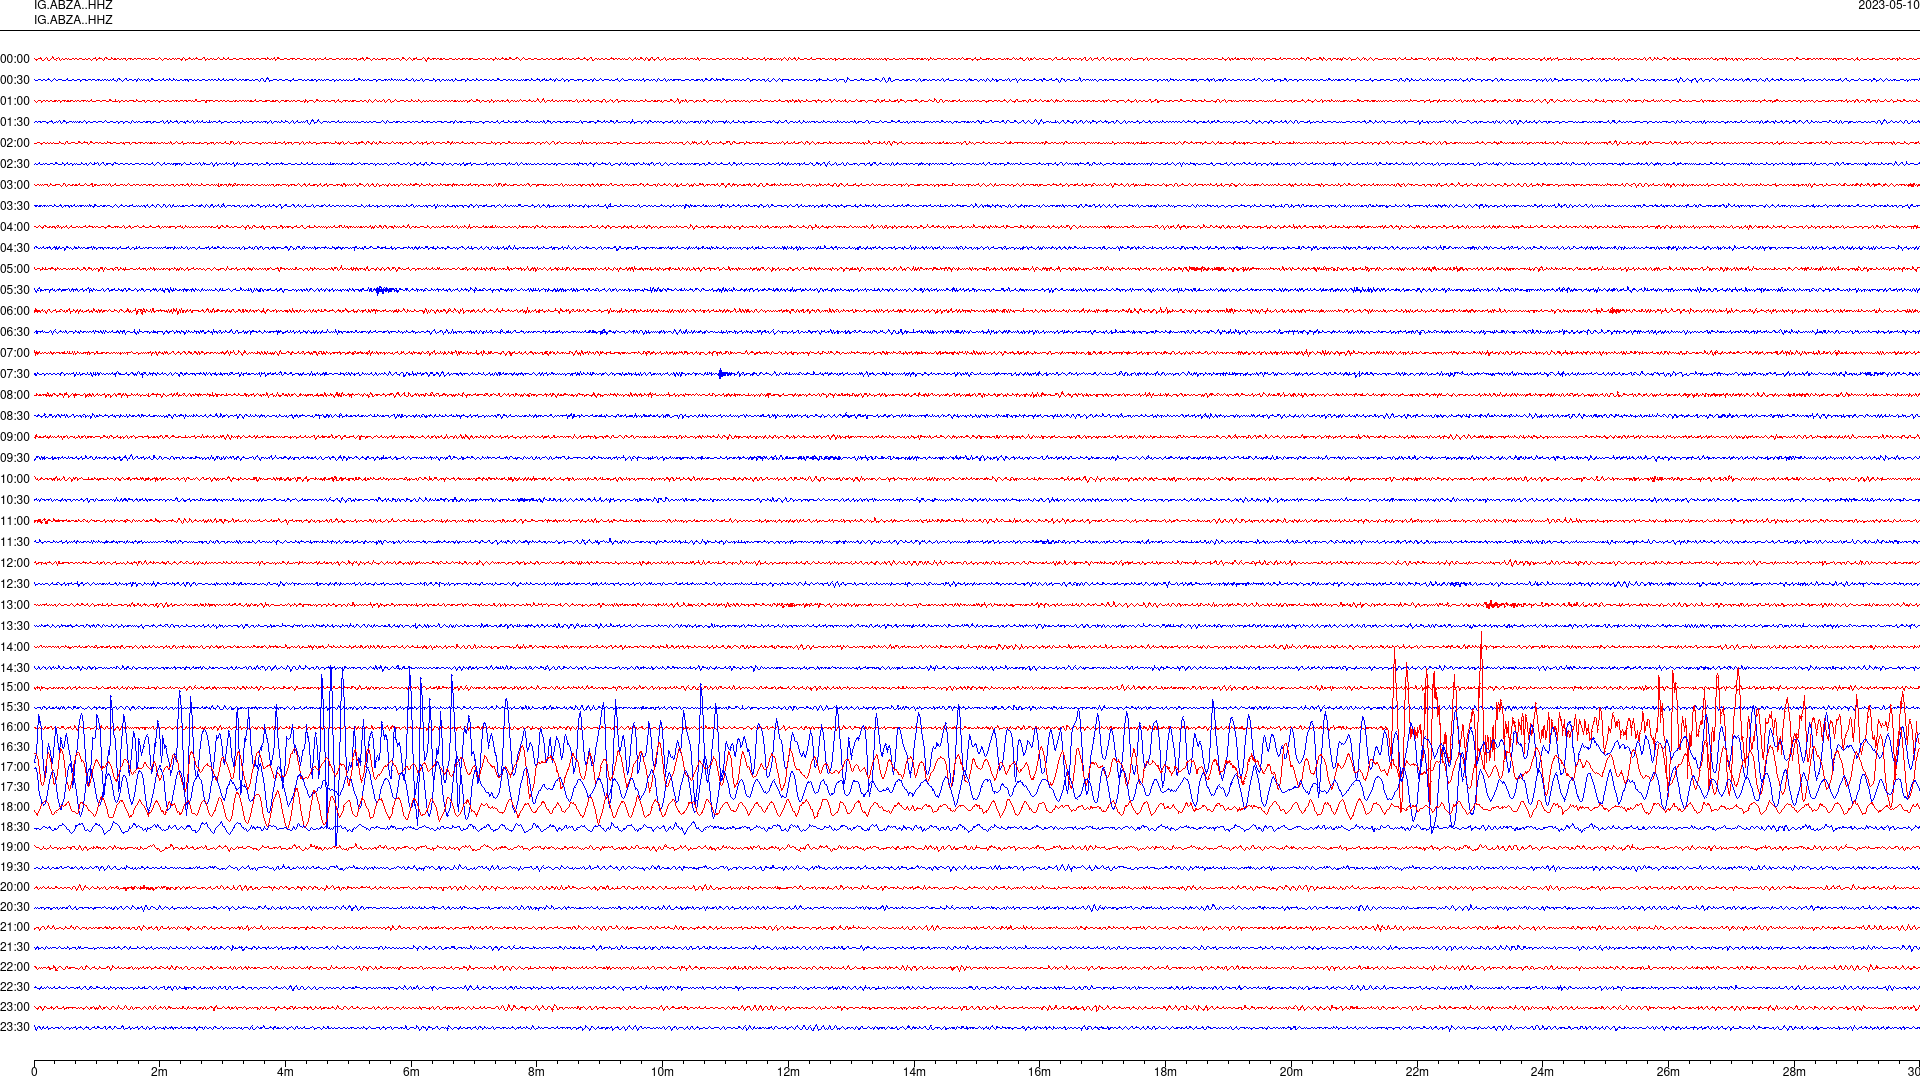The width and height of the screenshot is (1920, 1080).
Task: Click the 16:30 time row label
Action: pos(15,747)
